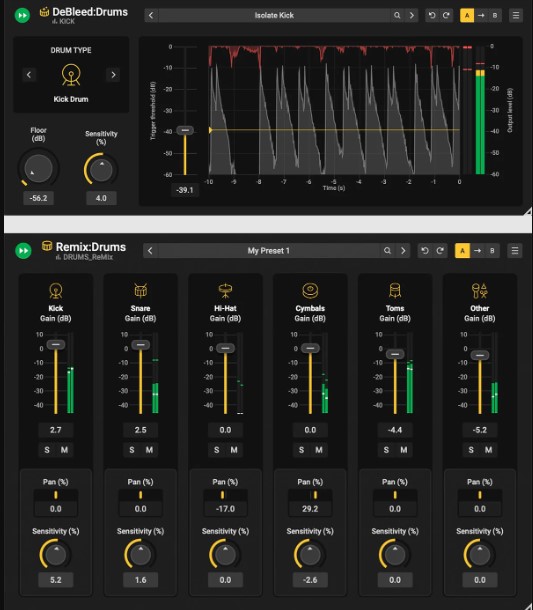Select previous drum type
533x610 pixels.
tap(29, 75)
